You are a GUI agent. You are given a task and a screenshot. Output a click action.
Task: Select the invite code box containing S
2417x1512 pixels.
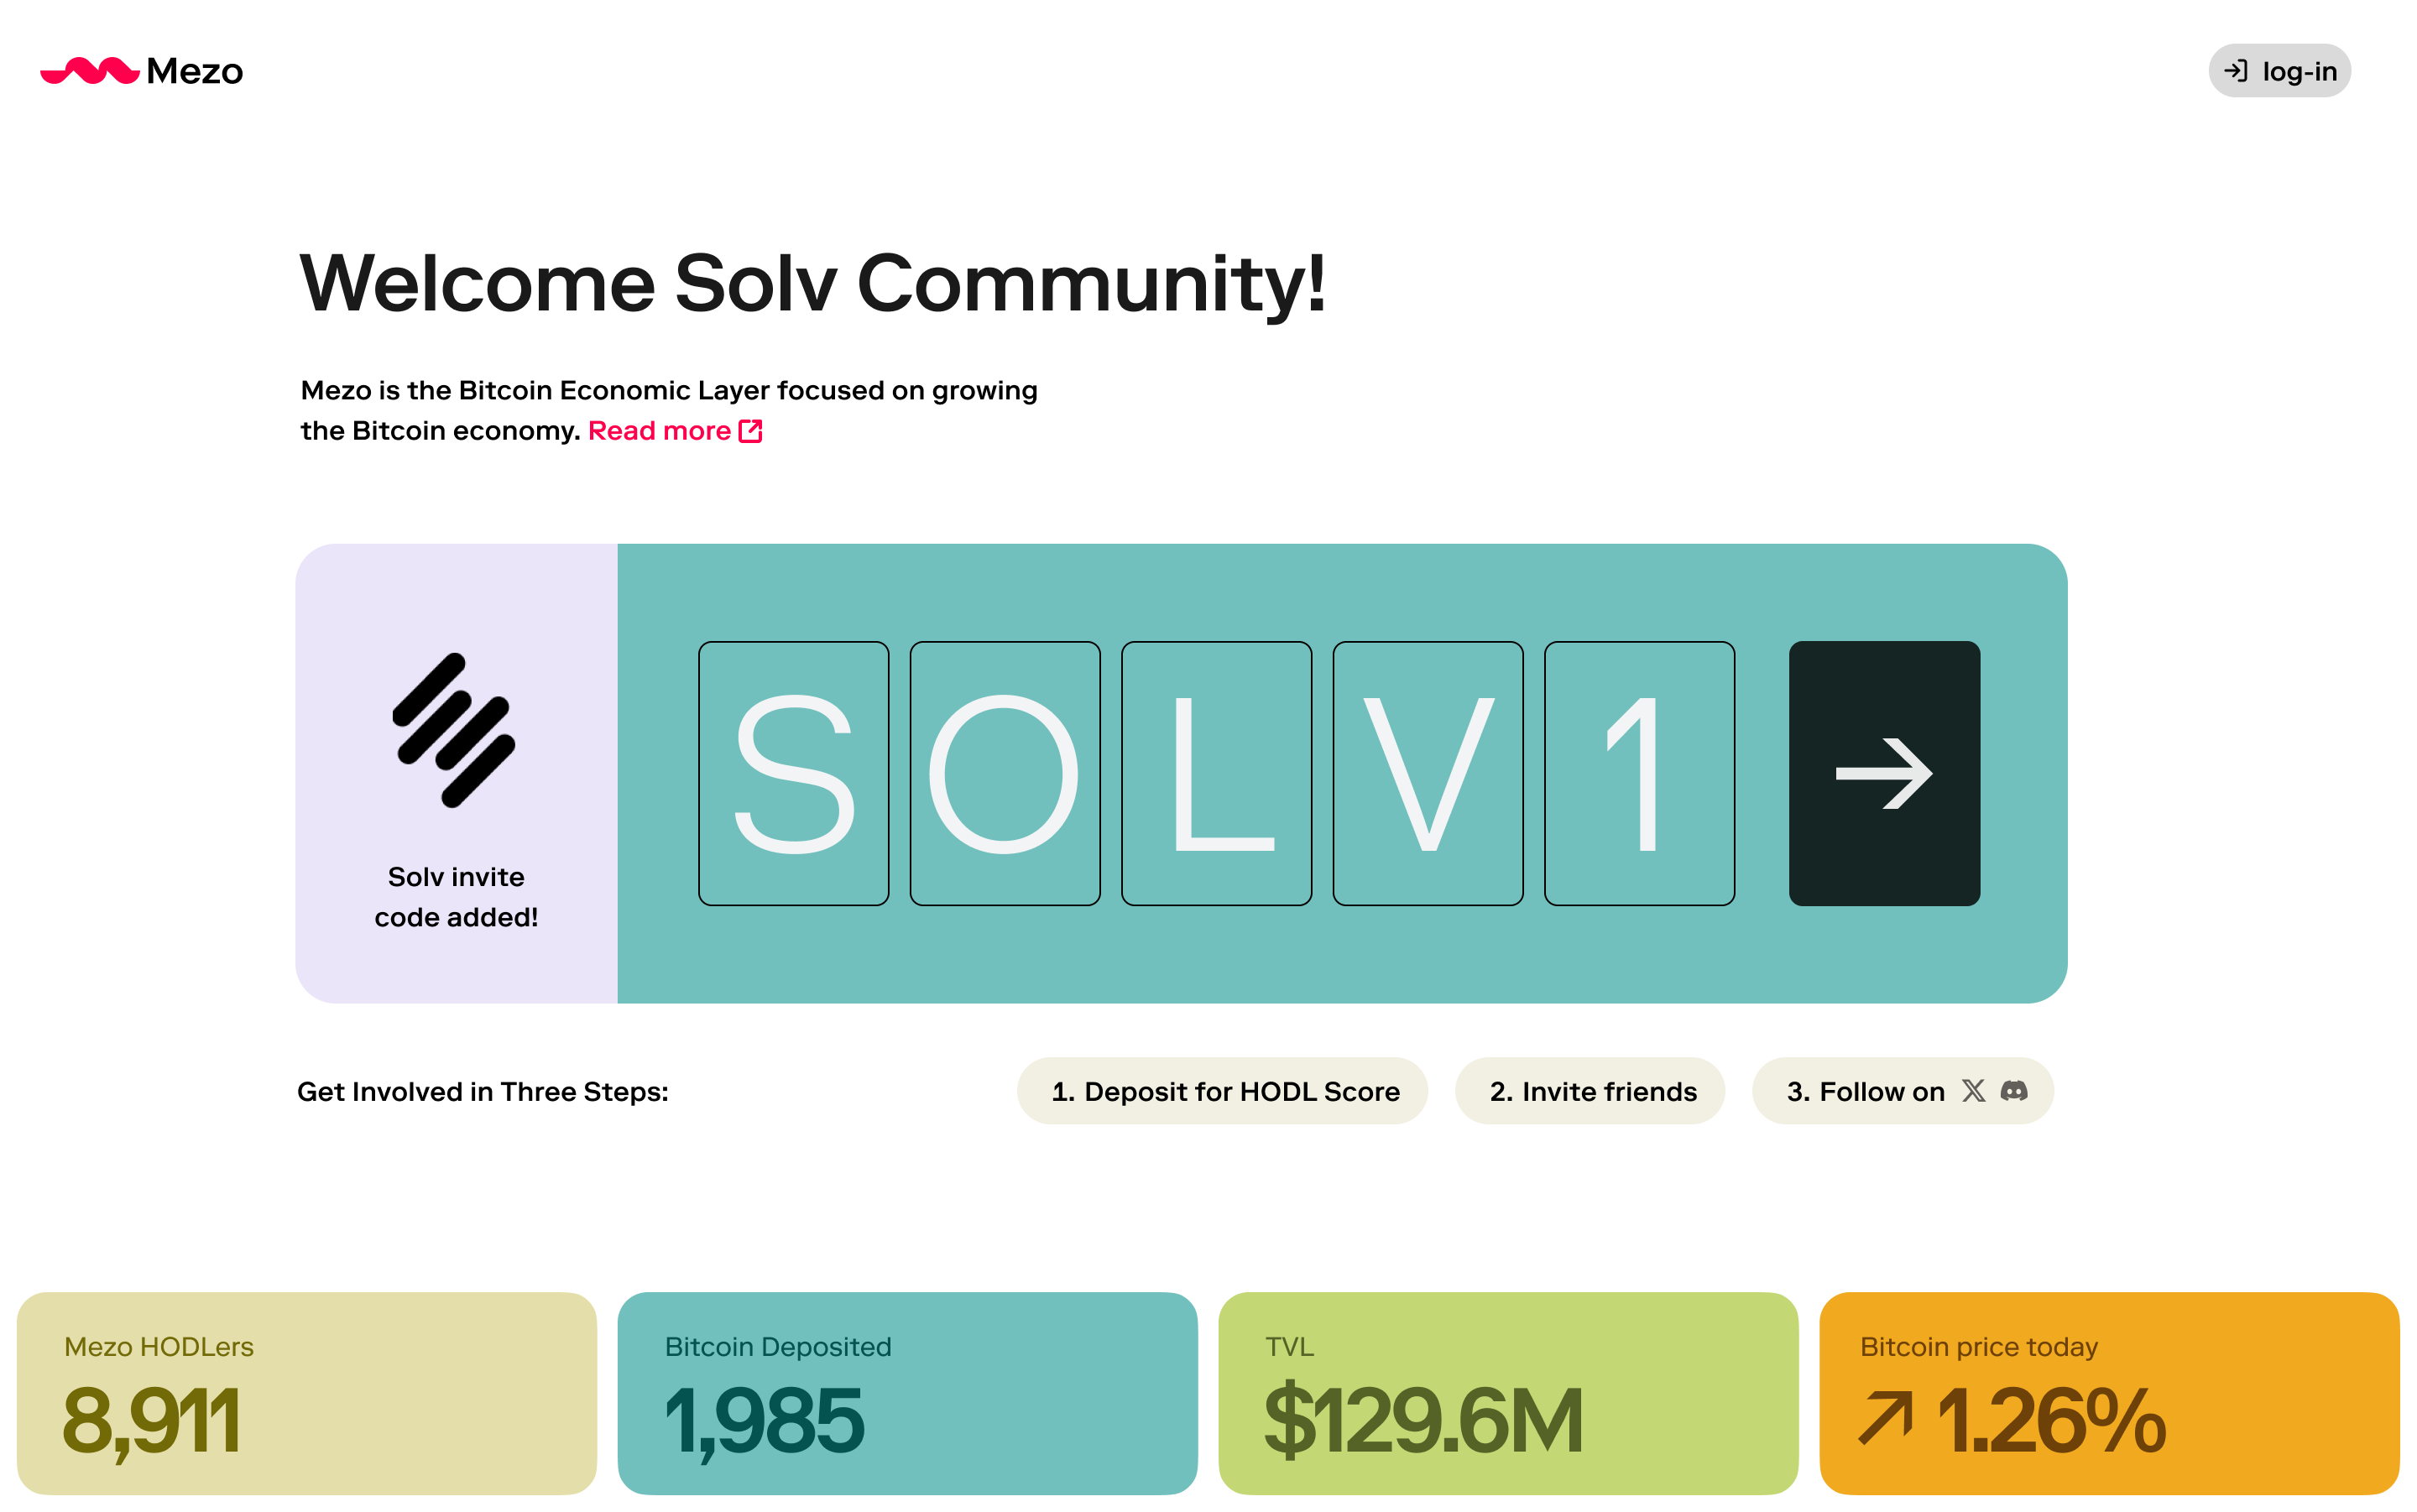[x=793, y=773]
